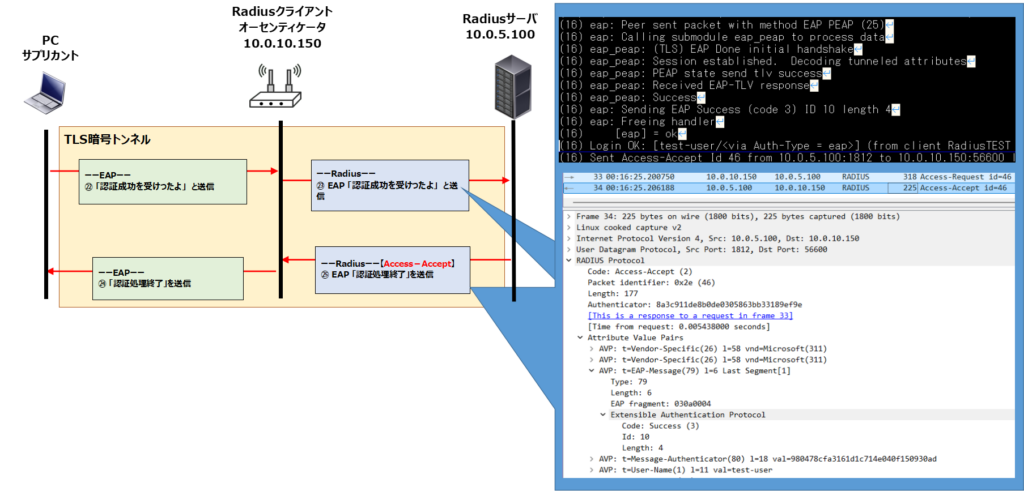Screen dimensions: 1024x491
Task: Click the TLS暗号トンネル label
Action: pos(107,140)
